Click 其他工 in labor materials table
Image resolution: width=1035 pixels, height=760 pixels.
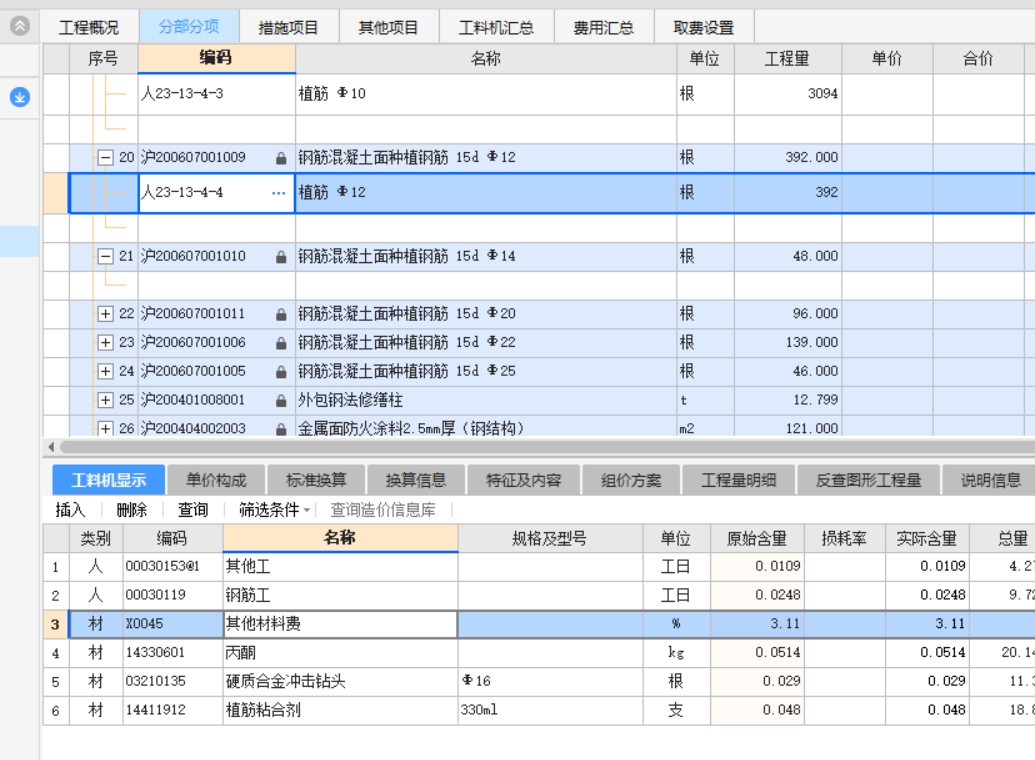pyautogui.click(x=340, y=567)
